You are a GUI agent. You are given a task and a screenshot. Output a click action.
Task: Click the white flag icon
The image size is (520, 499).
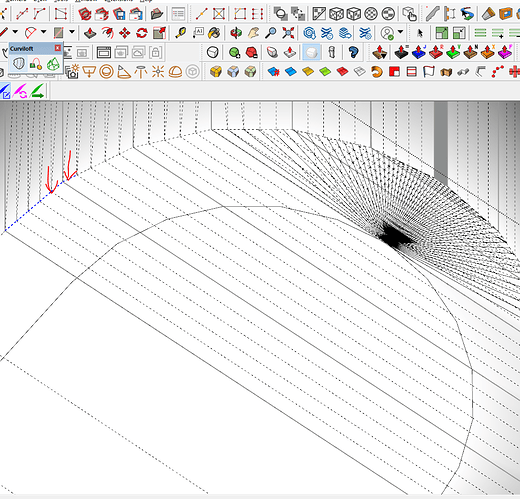point(429,72)
